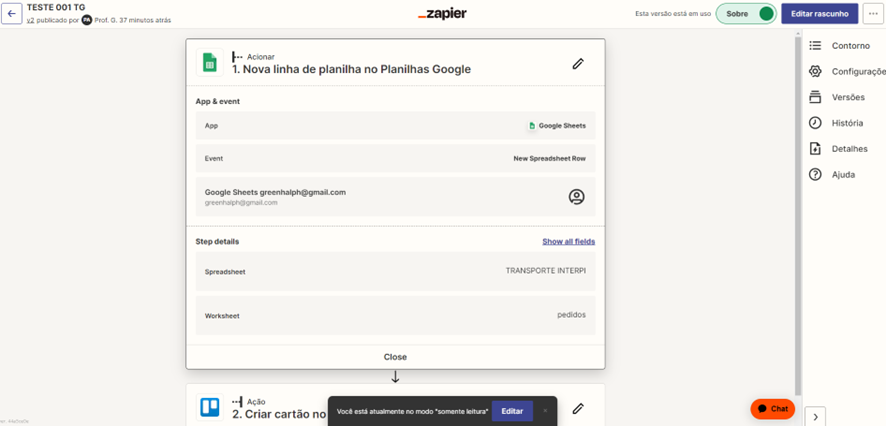Image resolution: width=886 pixels, height=426 pixels.
Task: Click the Editar rascunho button
Action: tap(819, 14)
